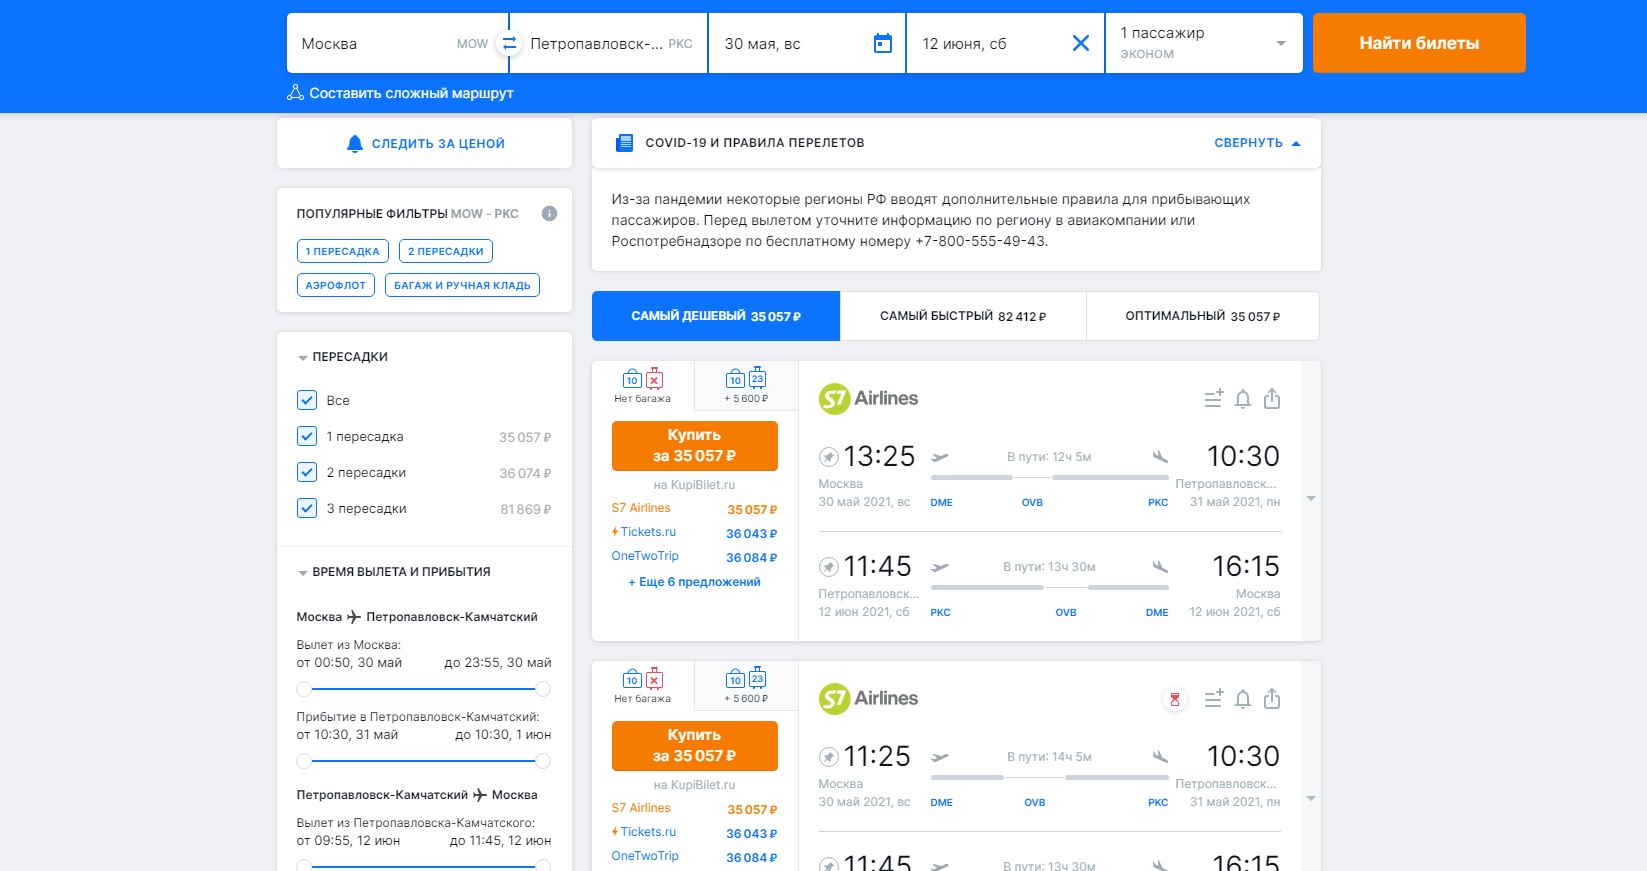Click the left handle of Прибытие в Петропавловск-Камчатский slider
The height and width of the screenshot is (871, 1647).
coord(304,761)
